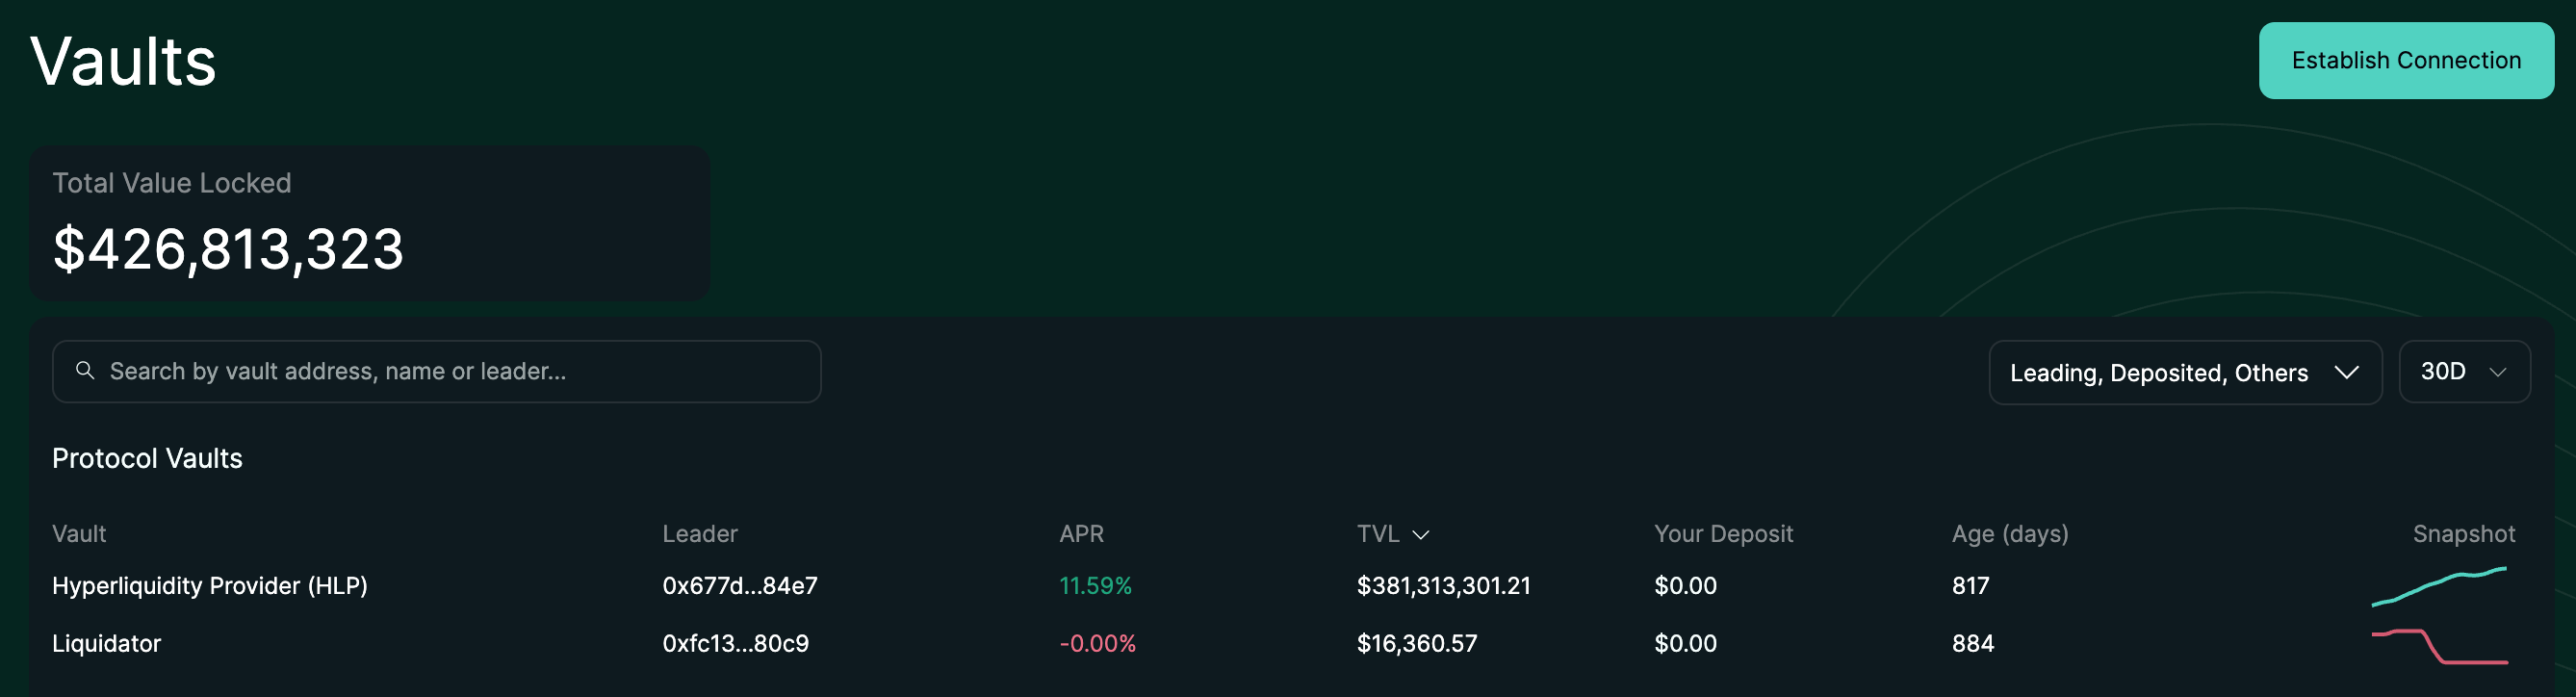
Task: Open the Liquidator vault row
Action: pos(106,644)
